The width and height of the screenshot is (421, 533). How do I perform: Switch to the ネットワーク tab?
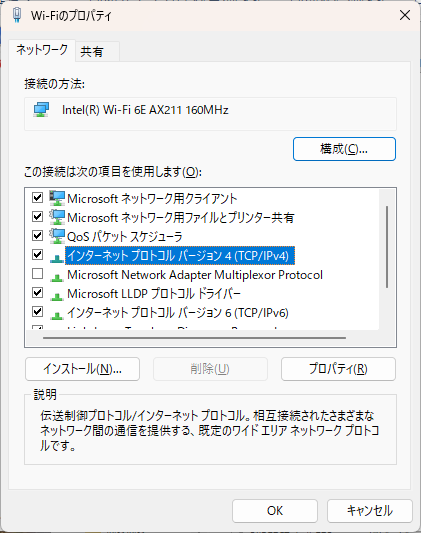[42, 50]
